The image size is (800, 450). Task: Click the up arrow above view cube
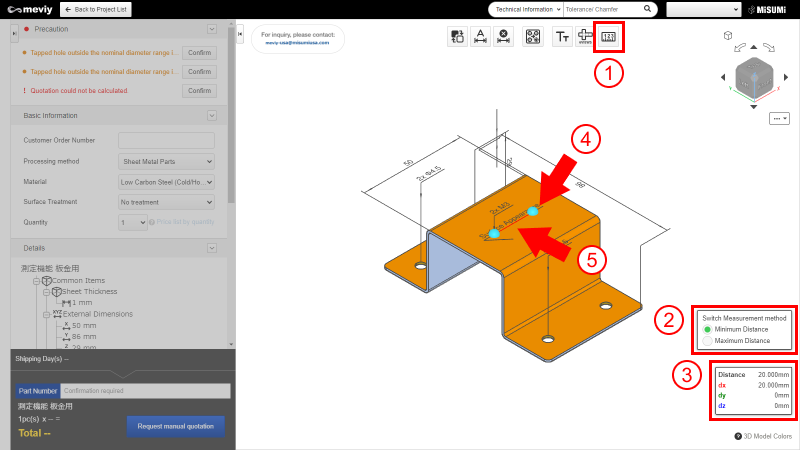(x=754, y=47)
